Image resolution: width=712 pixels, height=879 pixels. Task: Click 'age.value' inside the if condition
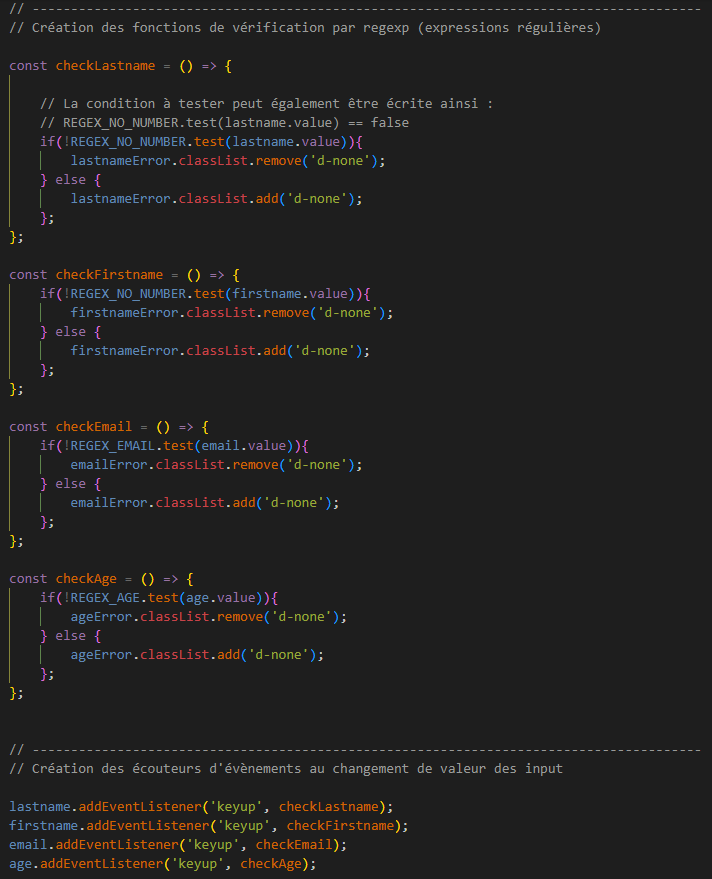click(221, 598)
